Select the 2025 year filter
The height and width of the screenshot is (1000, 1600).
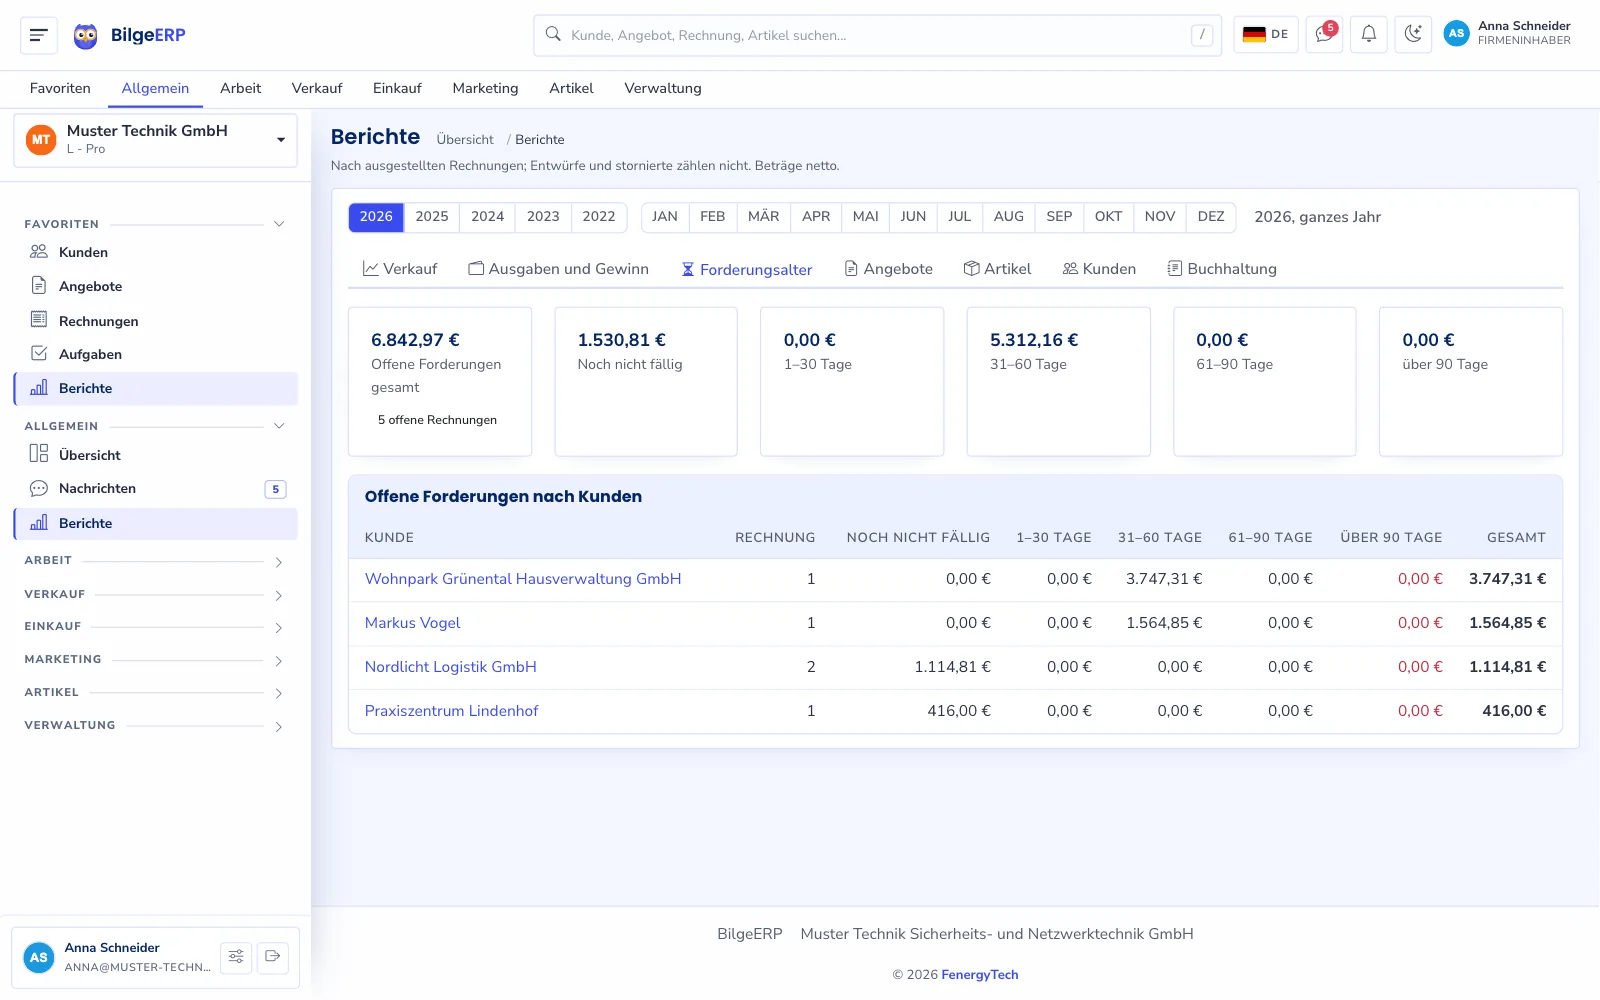click(x=432, y=217)
